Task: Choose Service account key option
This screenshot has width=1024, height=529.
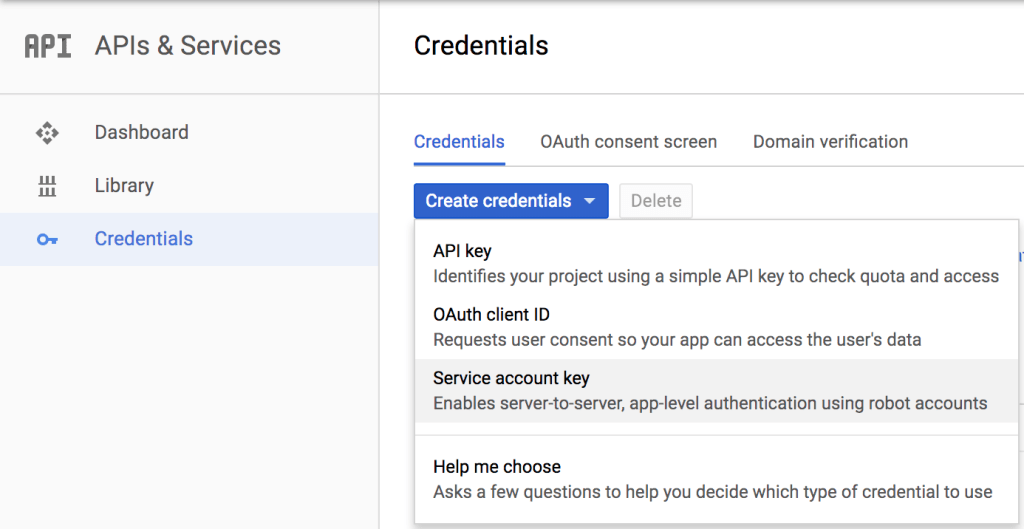Action: coord(511,379)
